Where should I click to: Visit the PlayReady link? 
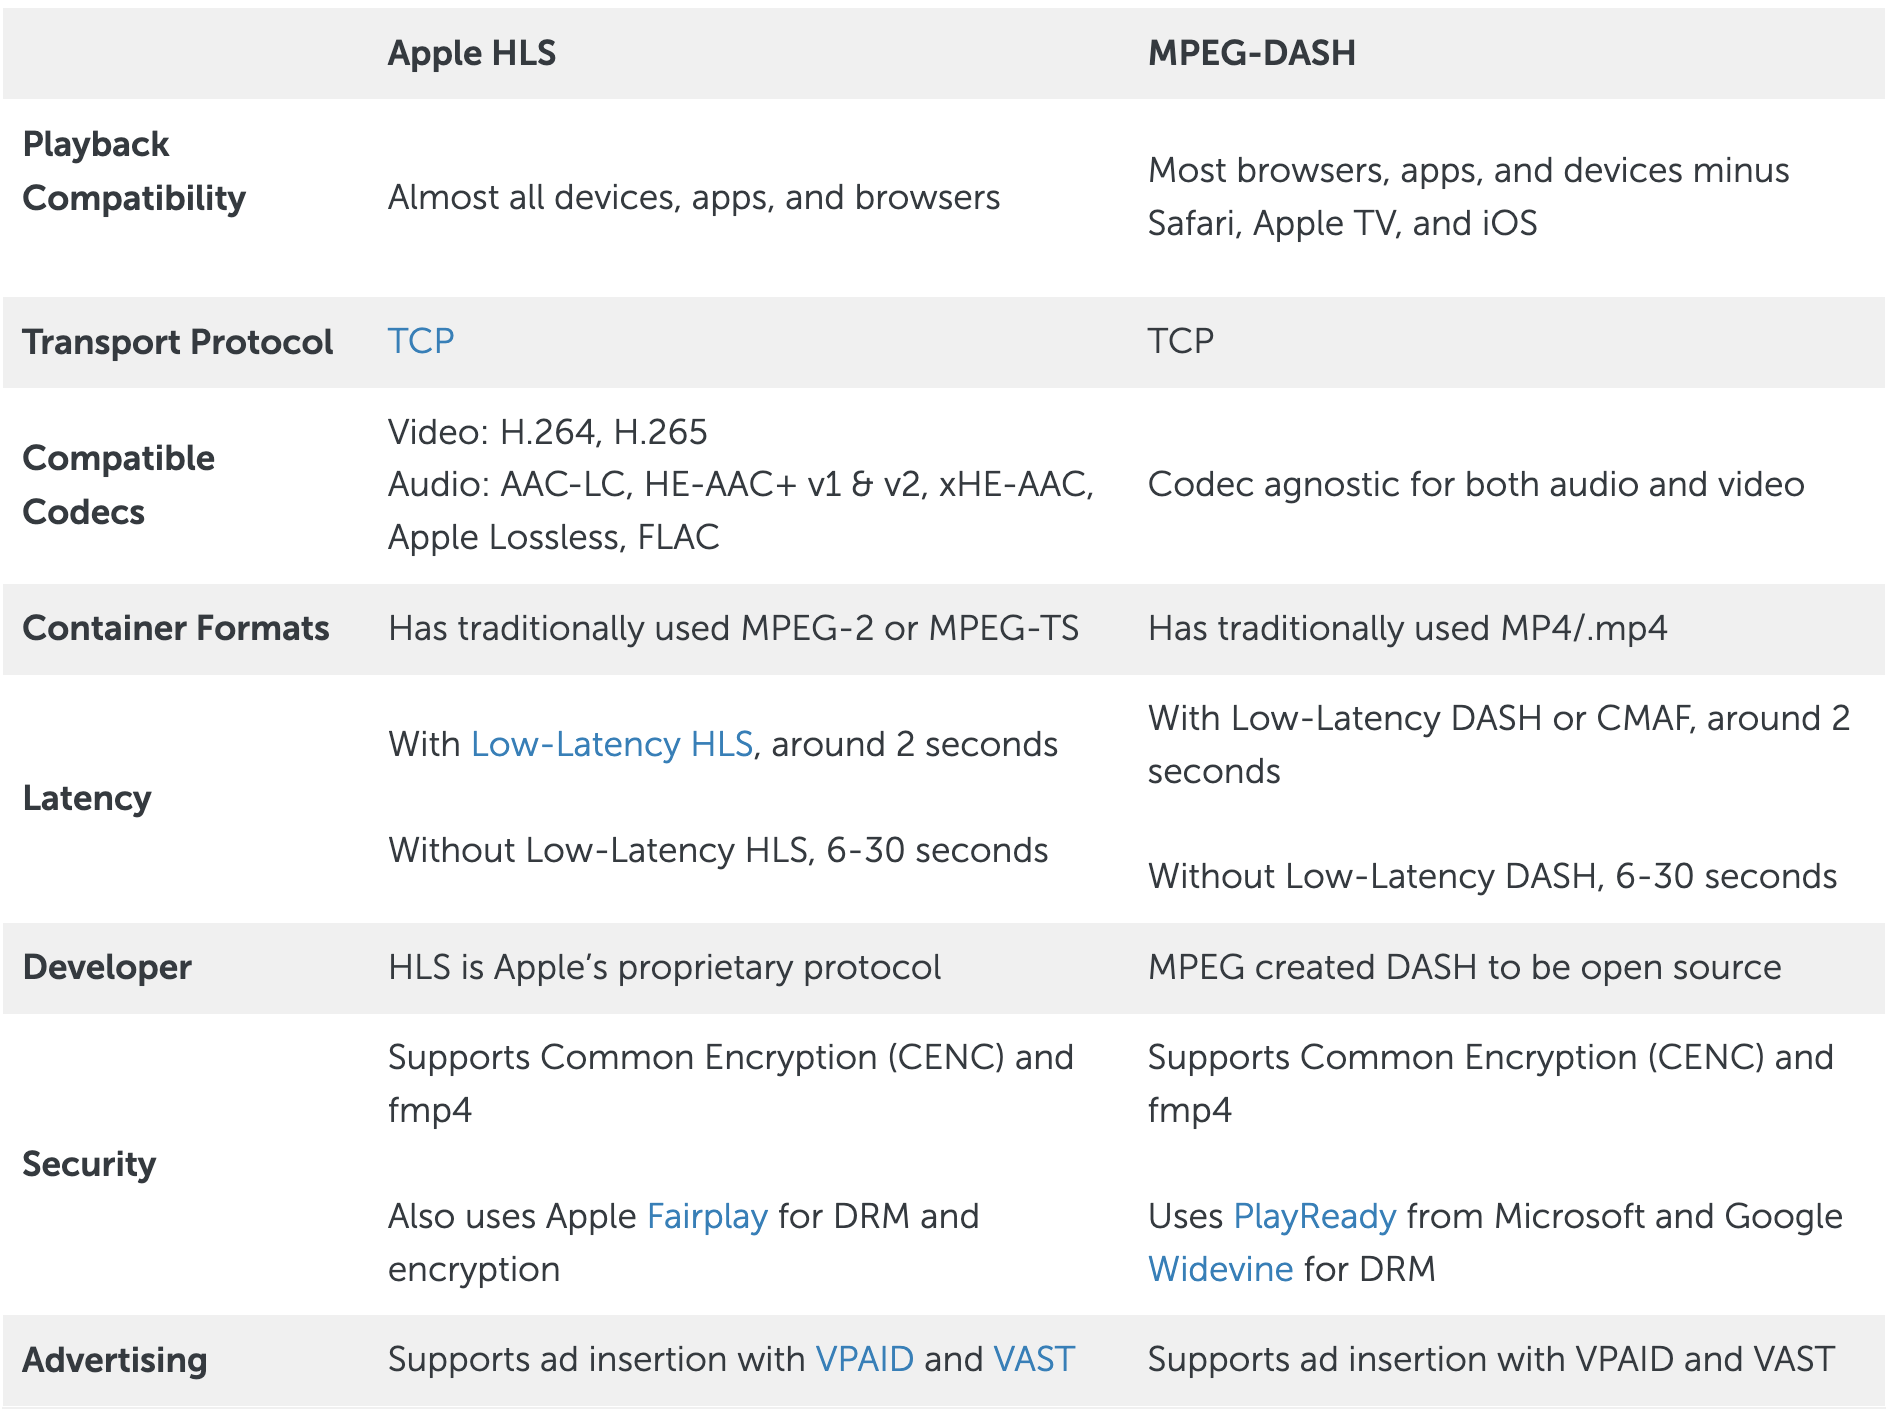coord(1314,1216)
